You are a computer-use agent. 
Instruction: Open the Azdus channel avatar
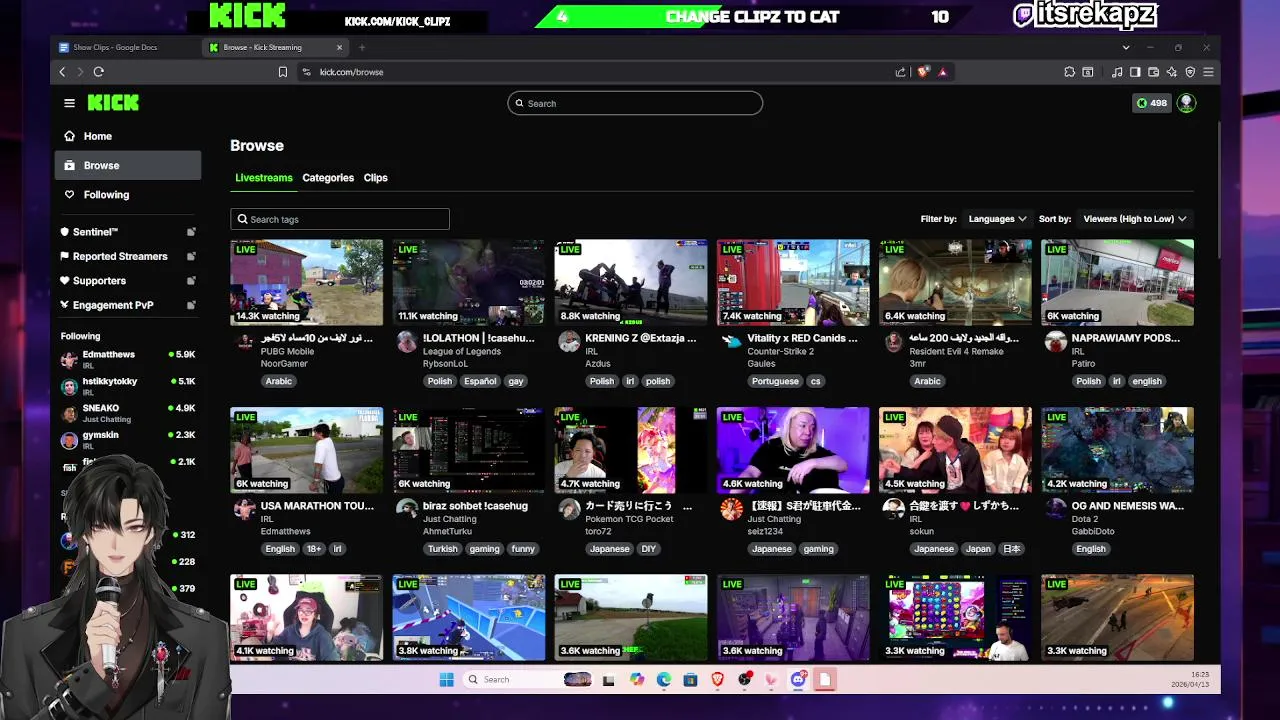[x=569, y=342]
